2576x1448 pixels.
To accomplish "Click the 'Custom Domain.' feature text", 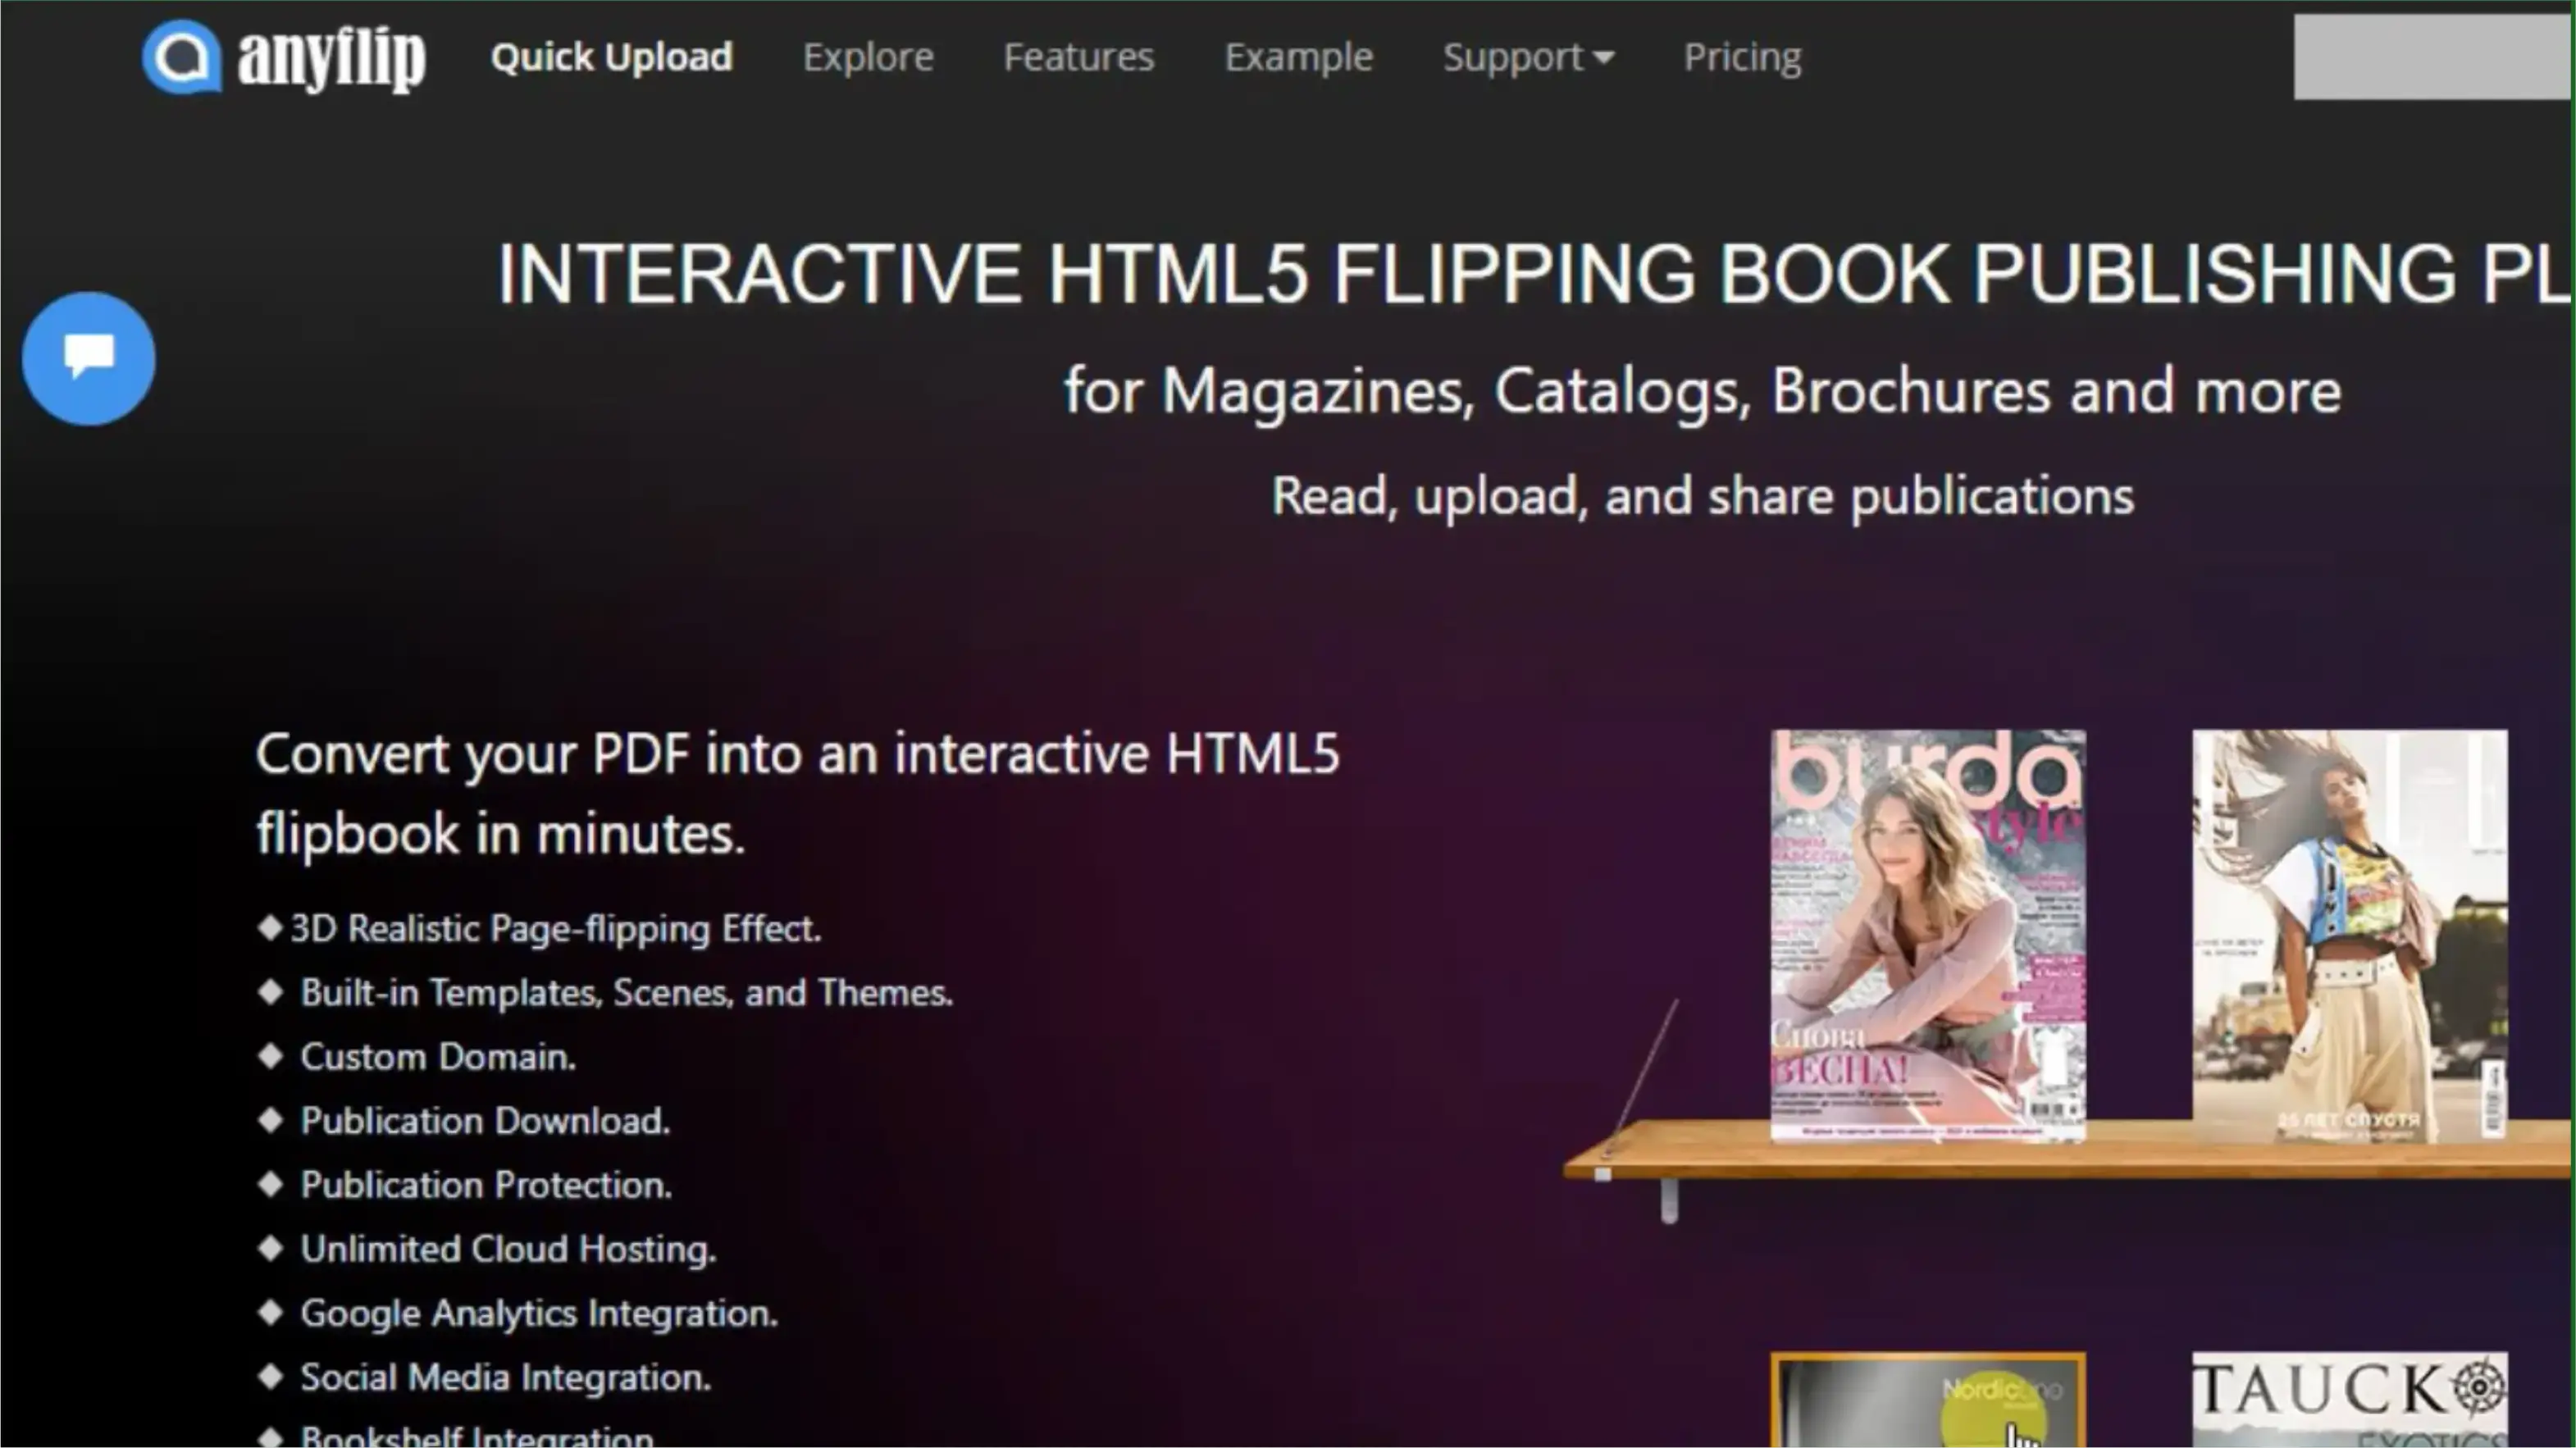I will (x=438, y=1057).
